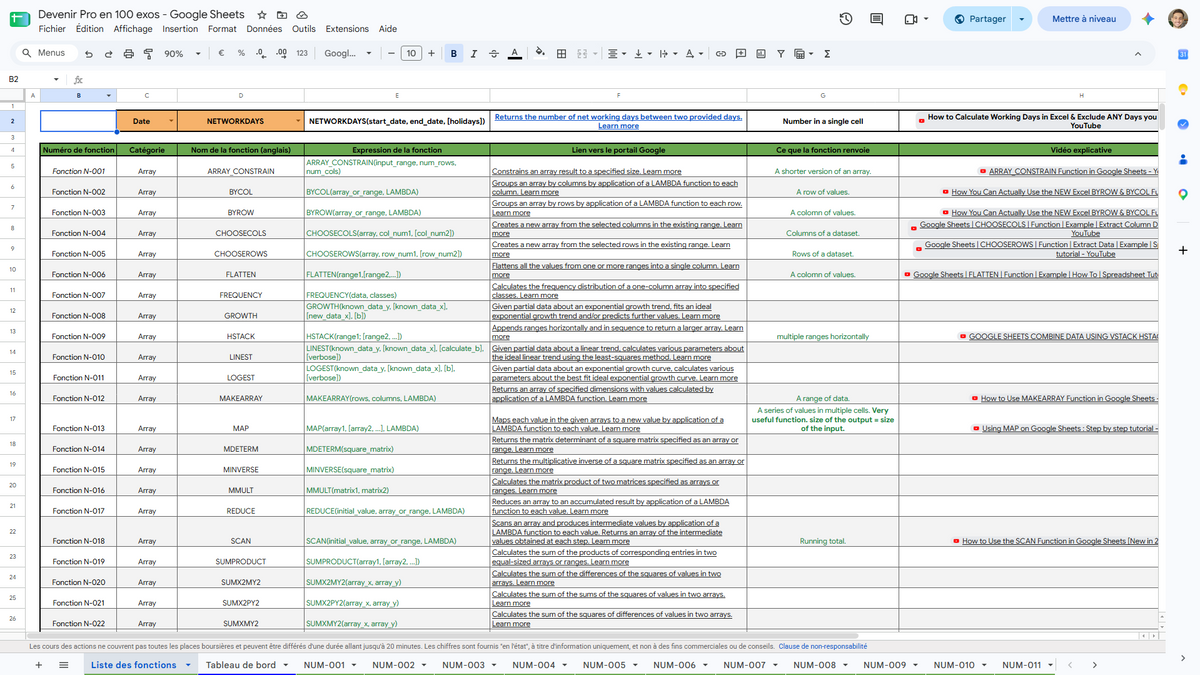Click the Menus search box
The height and width of the screenshot is (675, 1200).
[45, 54]
